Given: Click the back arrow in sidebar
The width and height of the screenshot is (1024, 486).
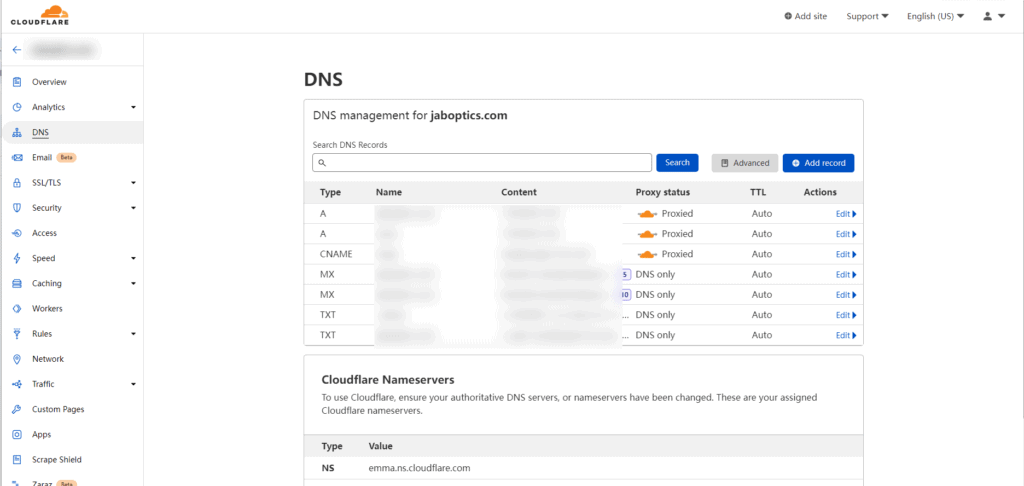Looking at the screenshot, I should click(x=17, y=50).
